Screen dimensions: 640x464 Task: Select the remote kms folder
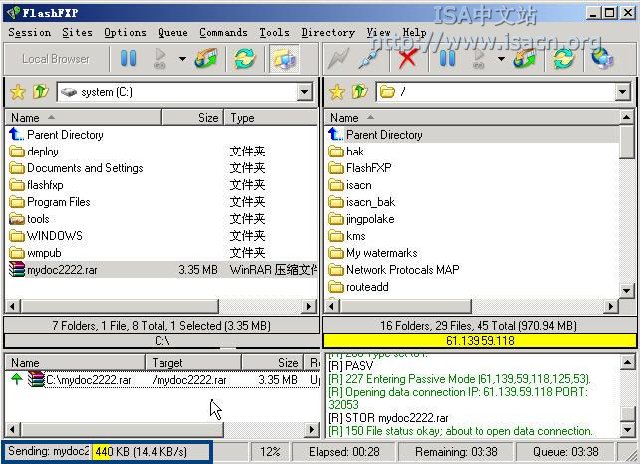click(x=347, y=235)
